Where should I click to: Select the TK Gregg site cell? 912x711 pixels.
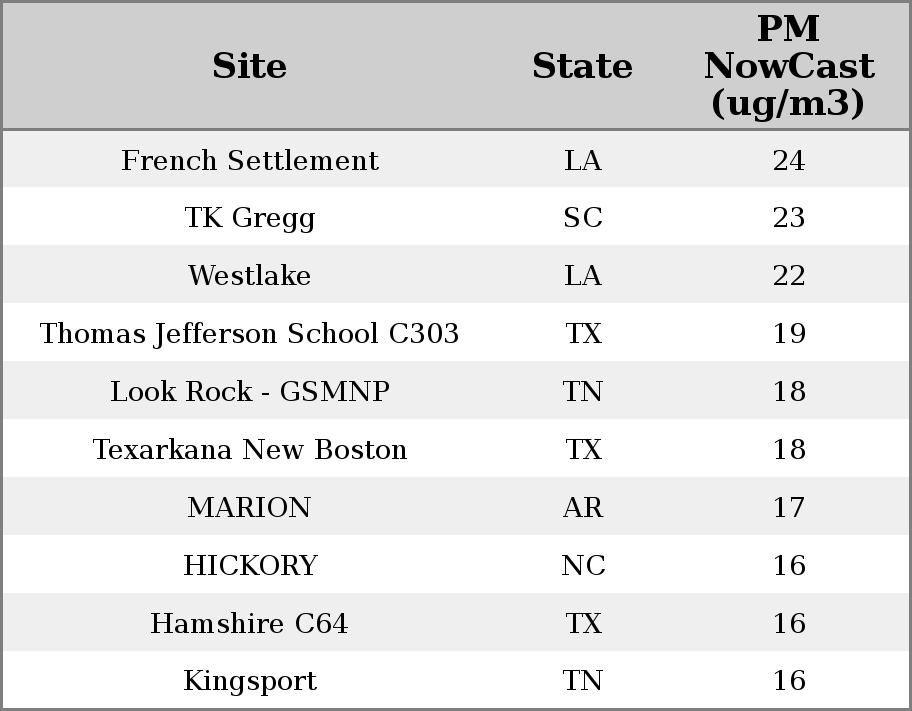coord(250,218)
